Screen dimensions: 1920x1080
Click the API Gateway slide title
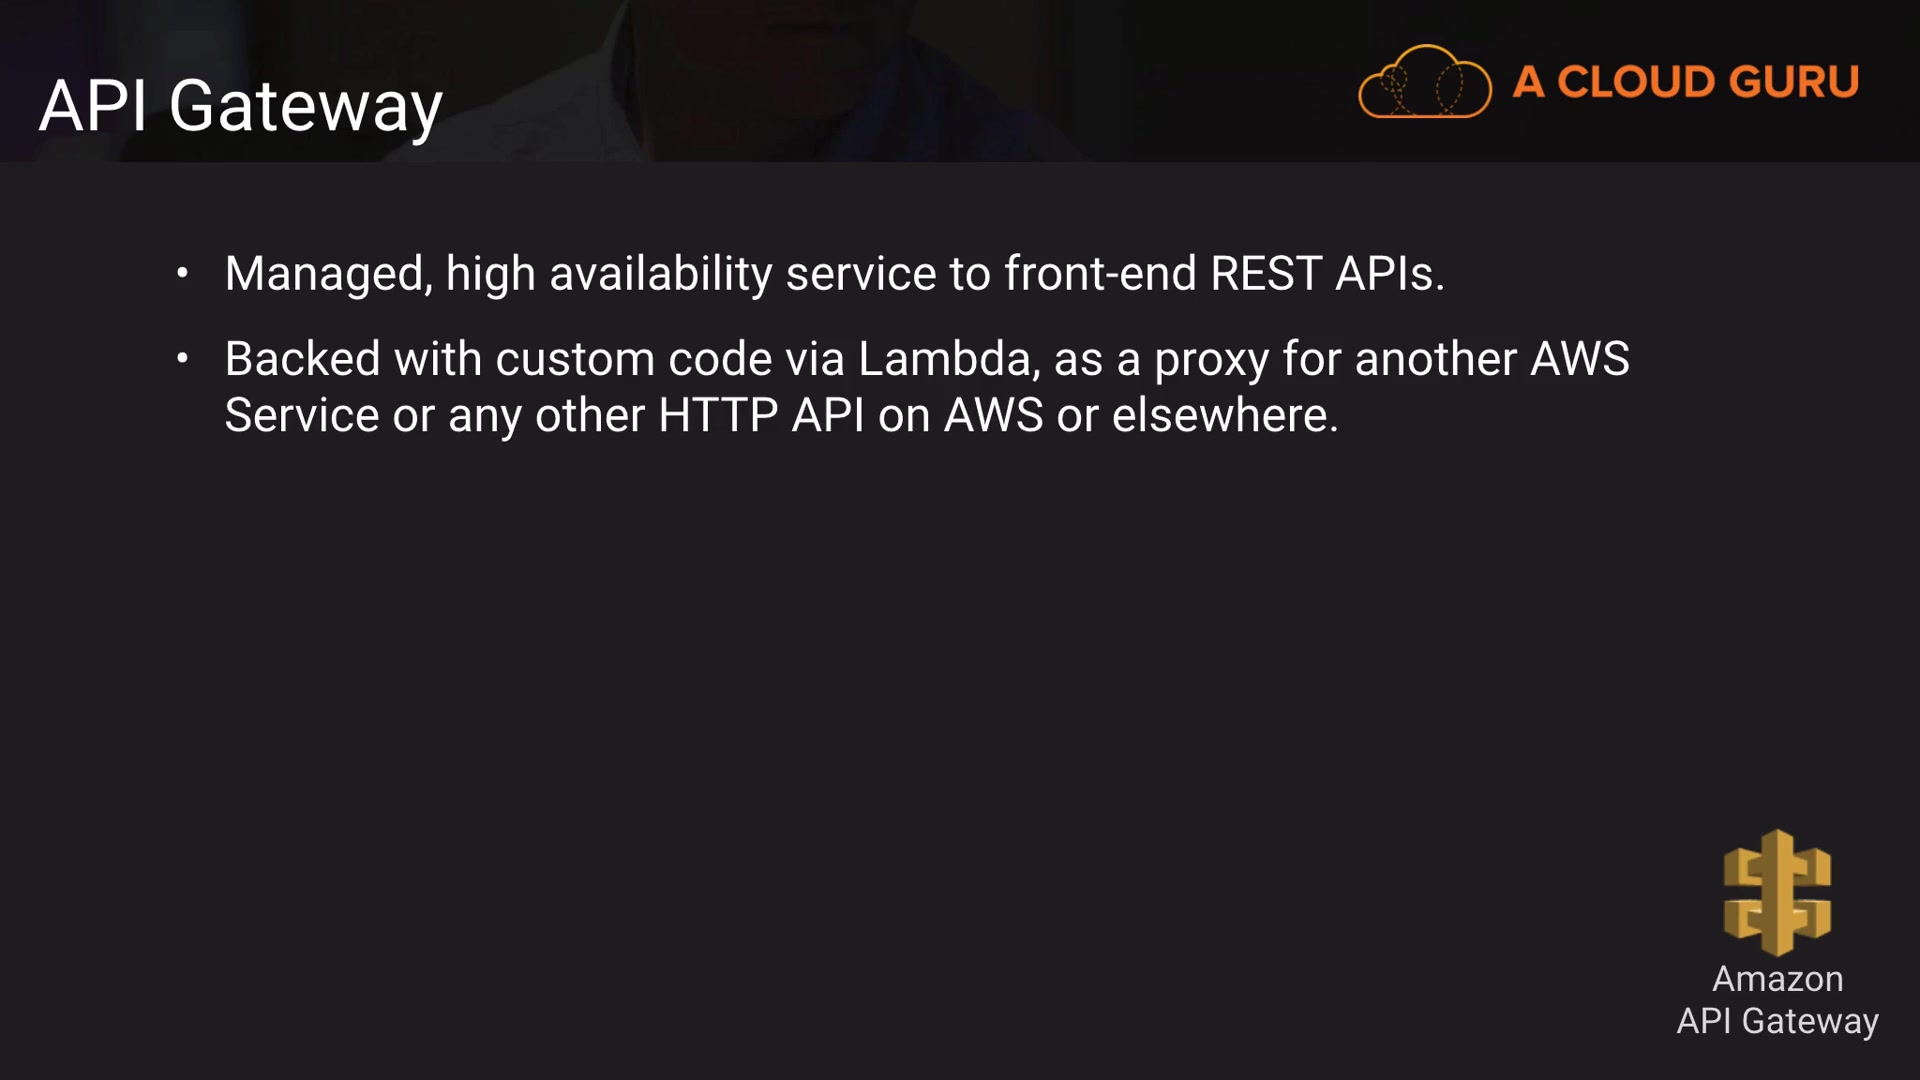tap(240, 106)
